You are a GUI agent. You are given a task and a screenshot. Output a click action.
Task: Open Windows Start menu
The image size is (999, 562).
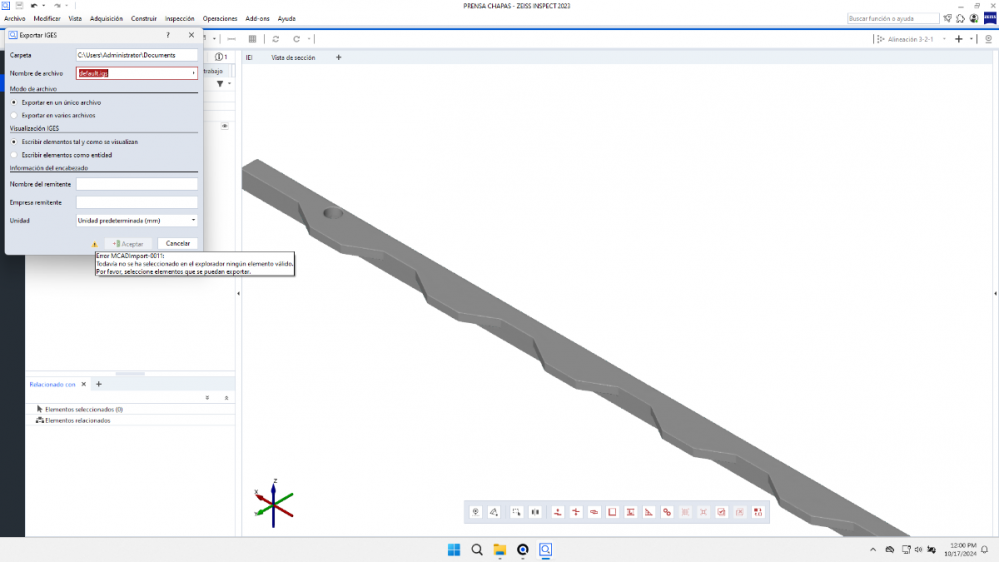tap(454, 550)
